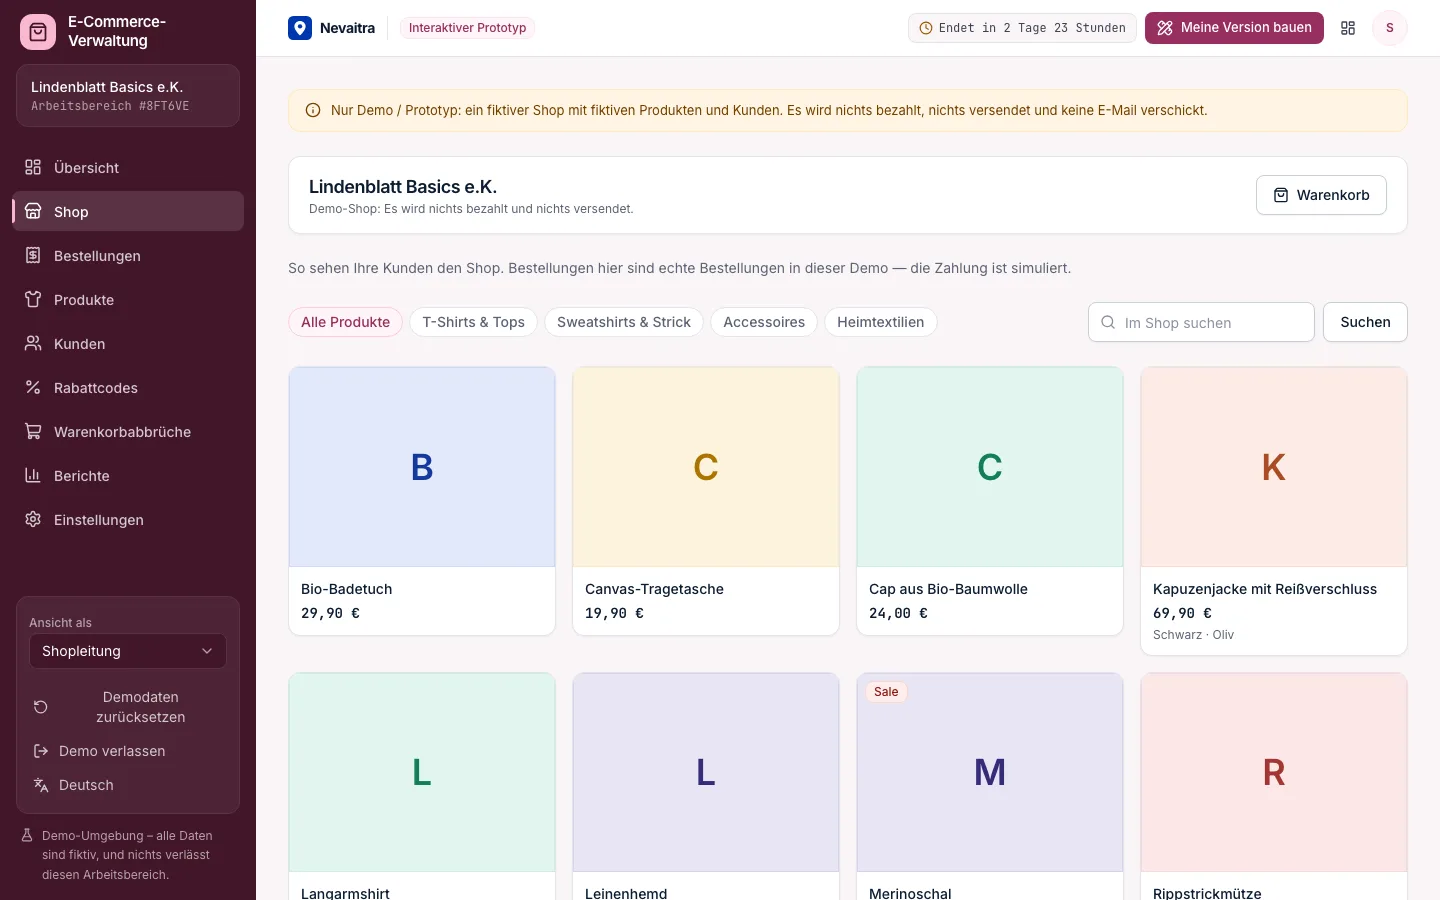Open the Warenkorb button
Screen dimensions: 1440x900
(x=1321, y=195)
